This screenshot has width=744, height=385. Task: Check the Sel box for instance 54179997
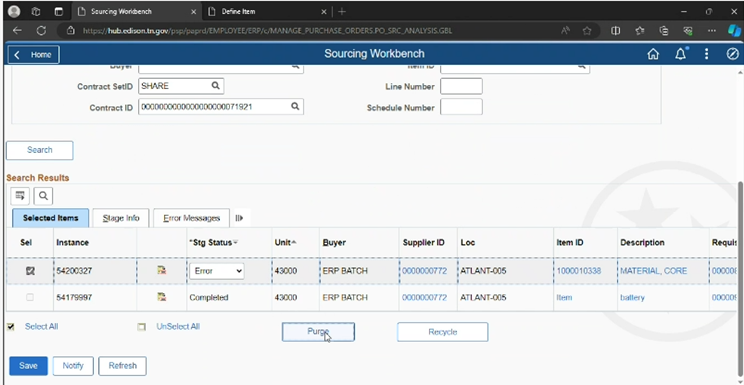(30, 297)
